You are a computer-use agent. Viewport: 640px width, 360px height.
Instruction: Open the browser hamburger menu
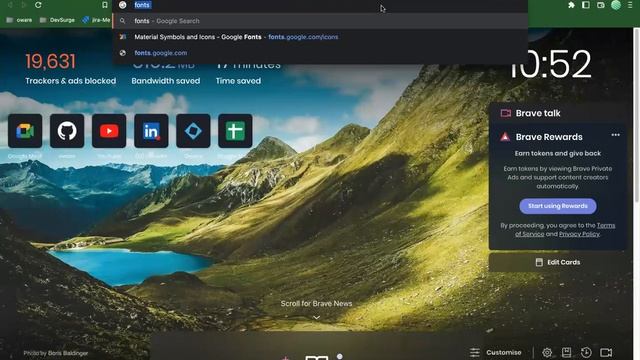point(630,5)
